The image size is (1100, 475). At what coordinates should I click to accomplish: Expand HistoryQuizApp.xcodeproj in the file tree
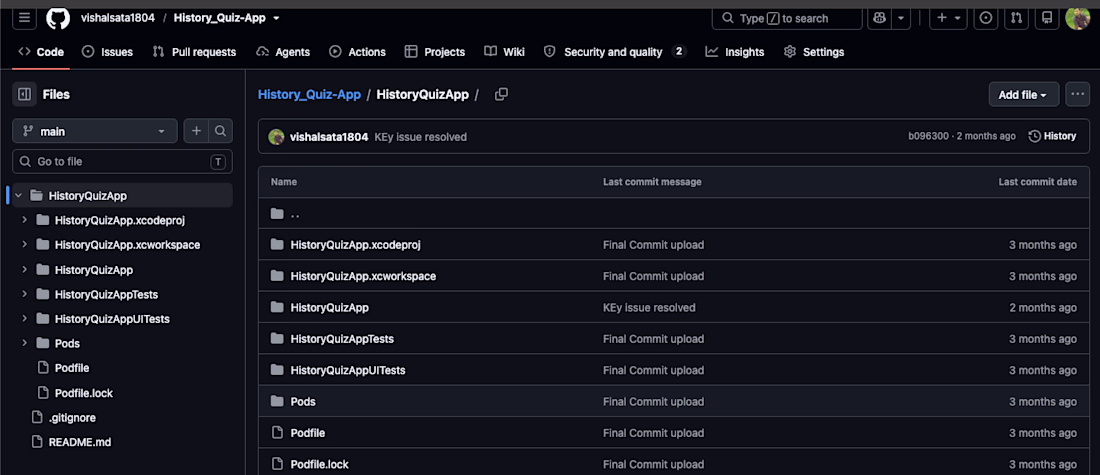coord(25,220)
